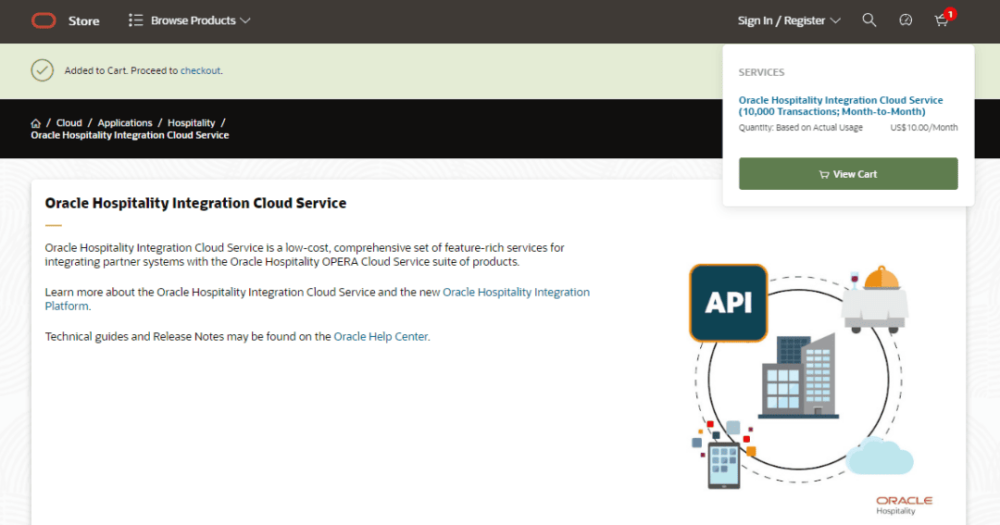1000x525 pixels.
Task: Go to Cloud breadcrumb
Action: click(x=69, y=123)
